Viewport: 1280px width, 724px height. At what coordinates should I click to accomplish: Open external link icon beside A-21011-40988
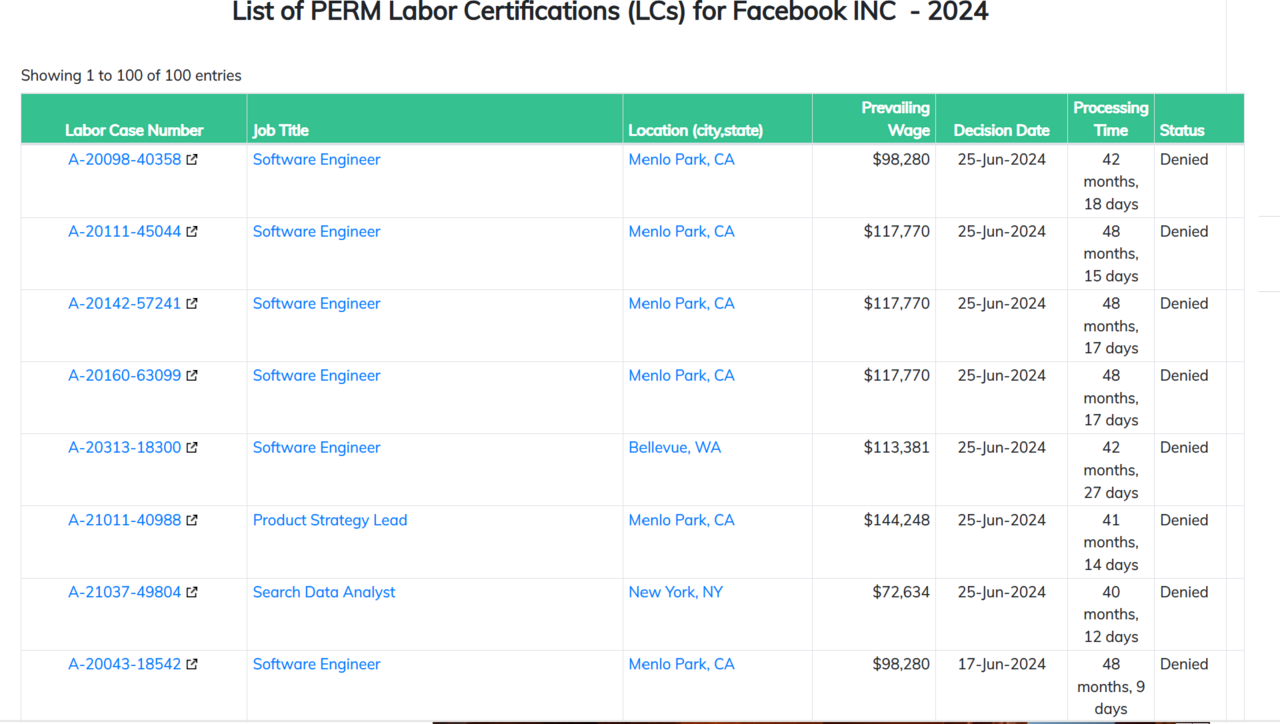pyautogui.click(x=193, y=520)
